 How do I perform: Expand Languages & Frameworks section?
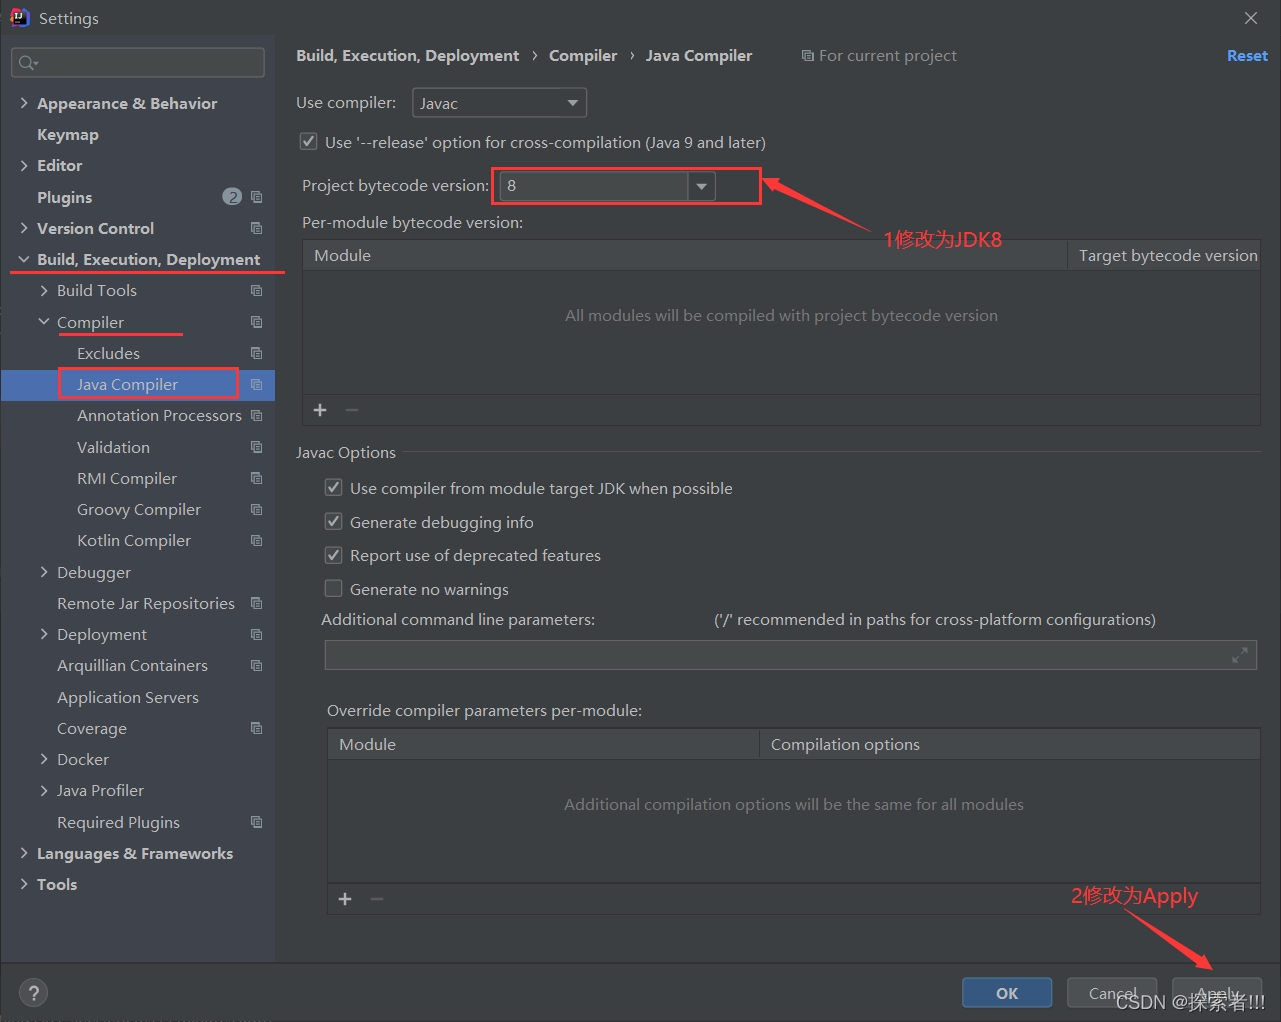(24, 853)
